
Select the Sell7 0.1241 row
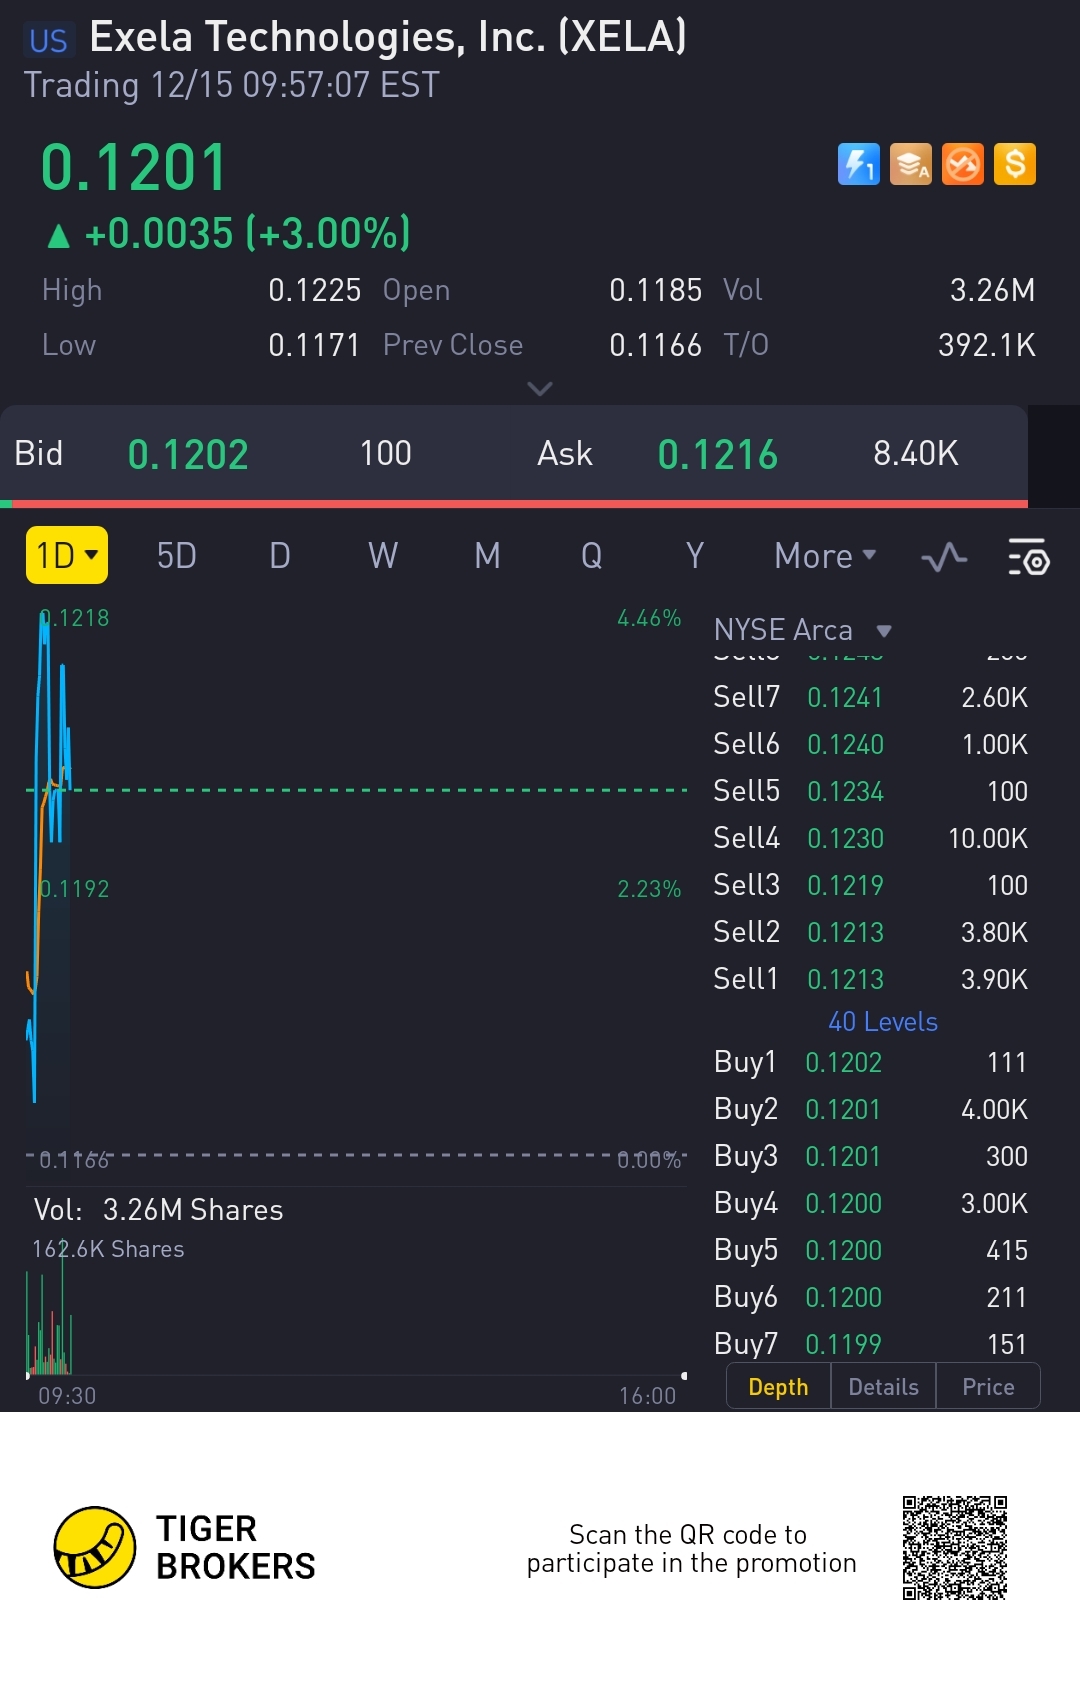[x=870, y=697]
